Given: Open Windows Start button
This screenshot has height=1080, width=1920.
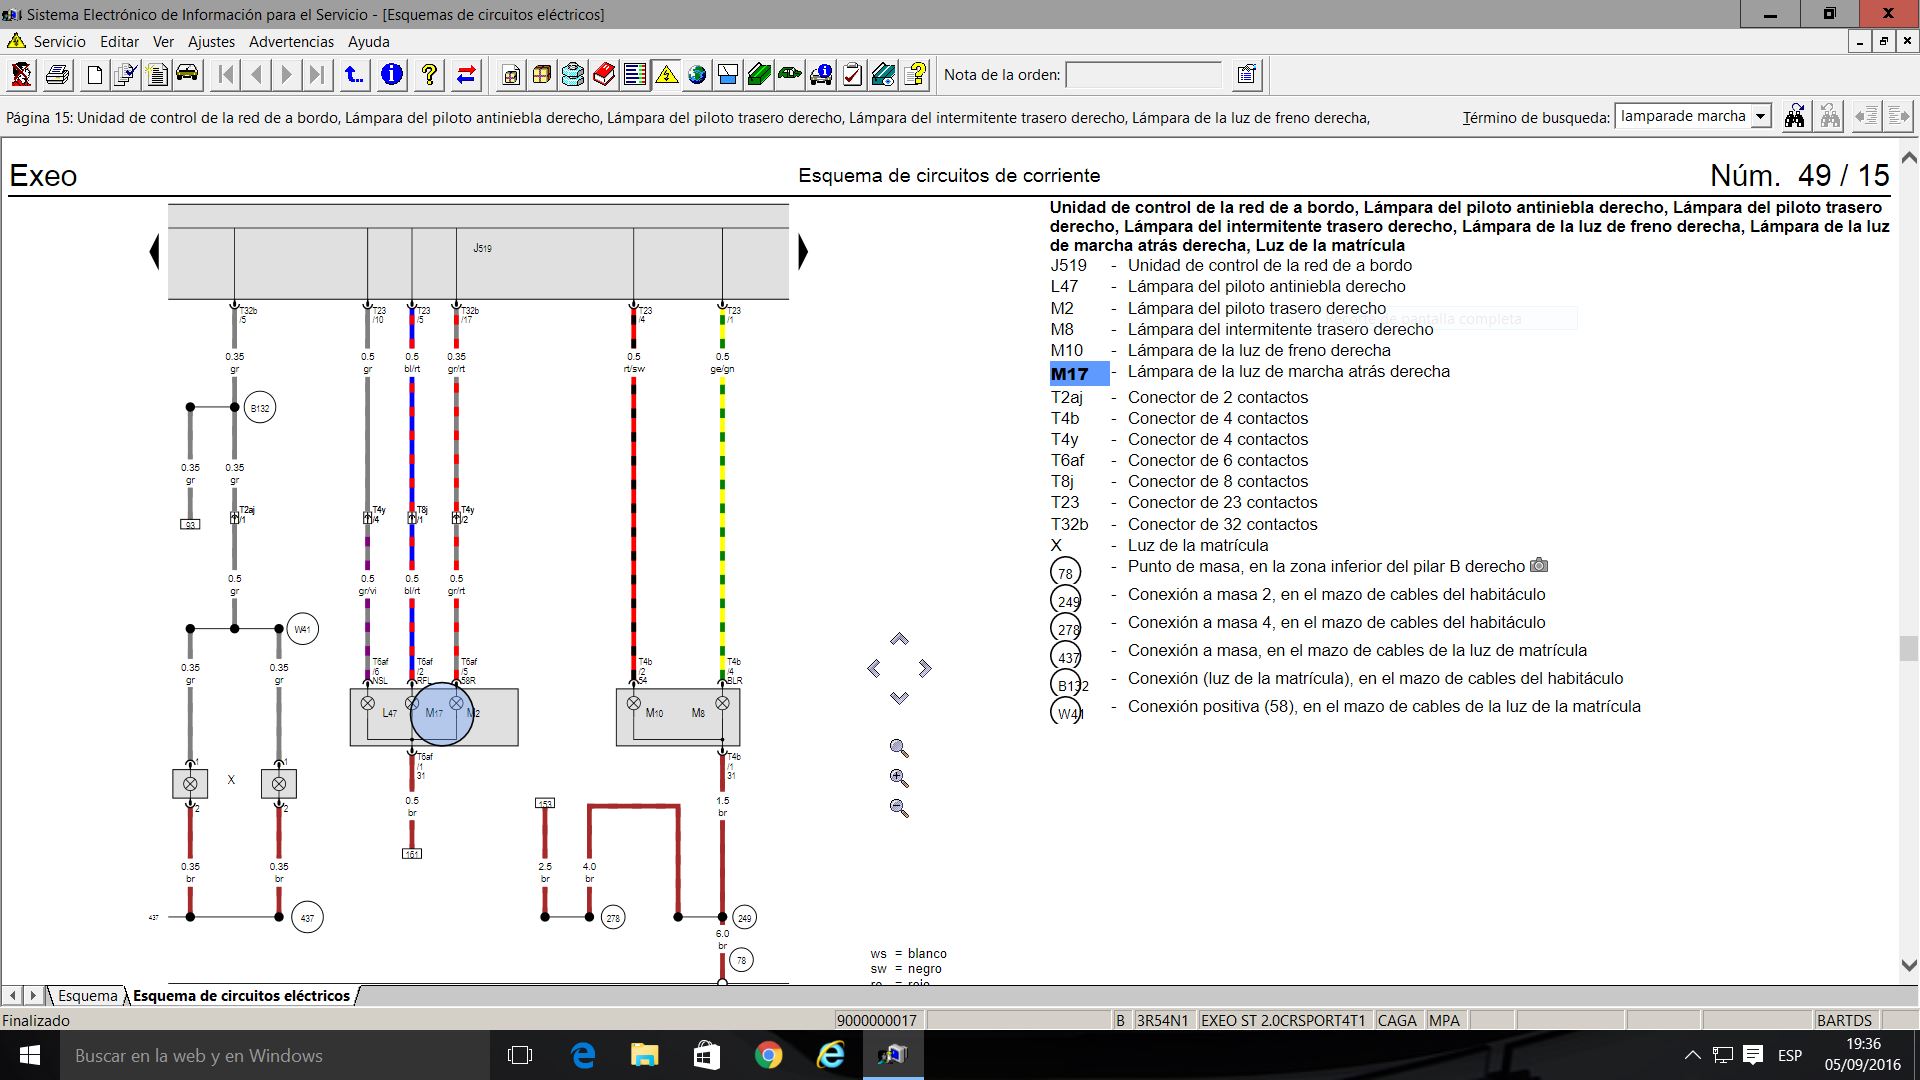Looking at the screenshot, I should (x=29, y=1055).
